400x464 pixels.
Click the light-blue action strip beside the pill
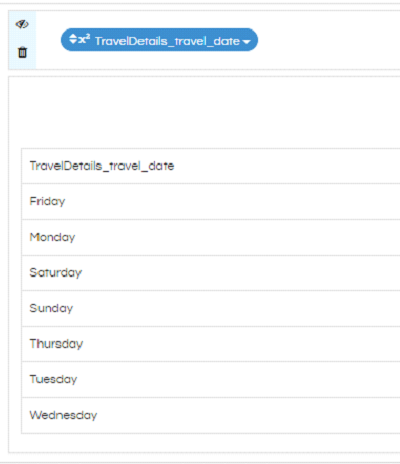point(22,38)
